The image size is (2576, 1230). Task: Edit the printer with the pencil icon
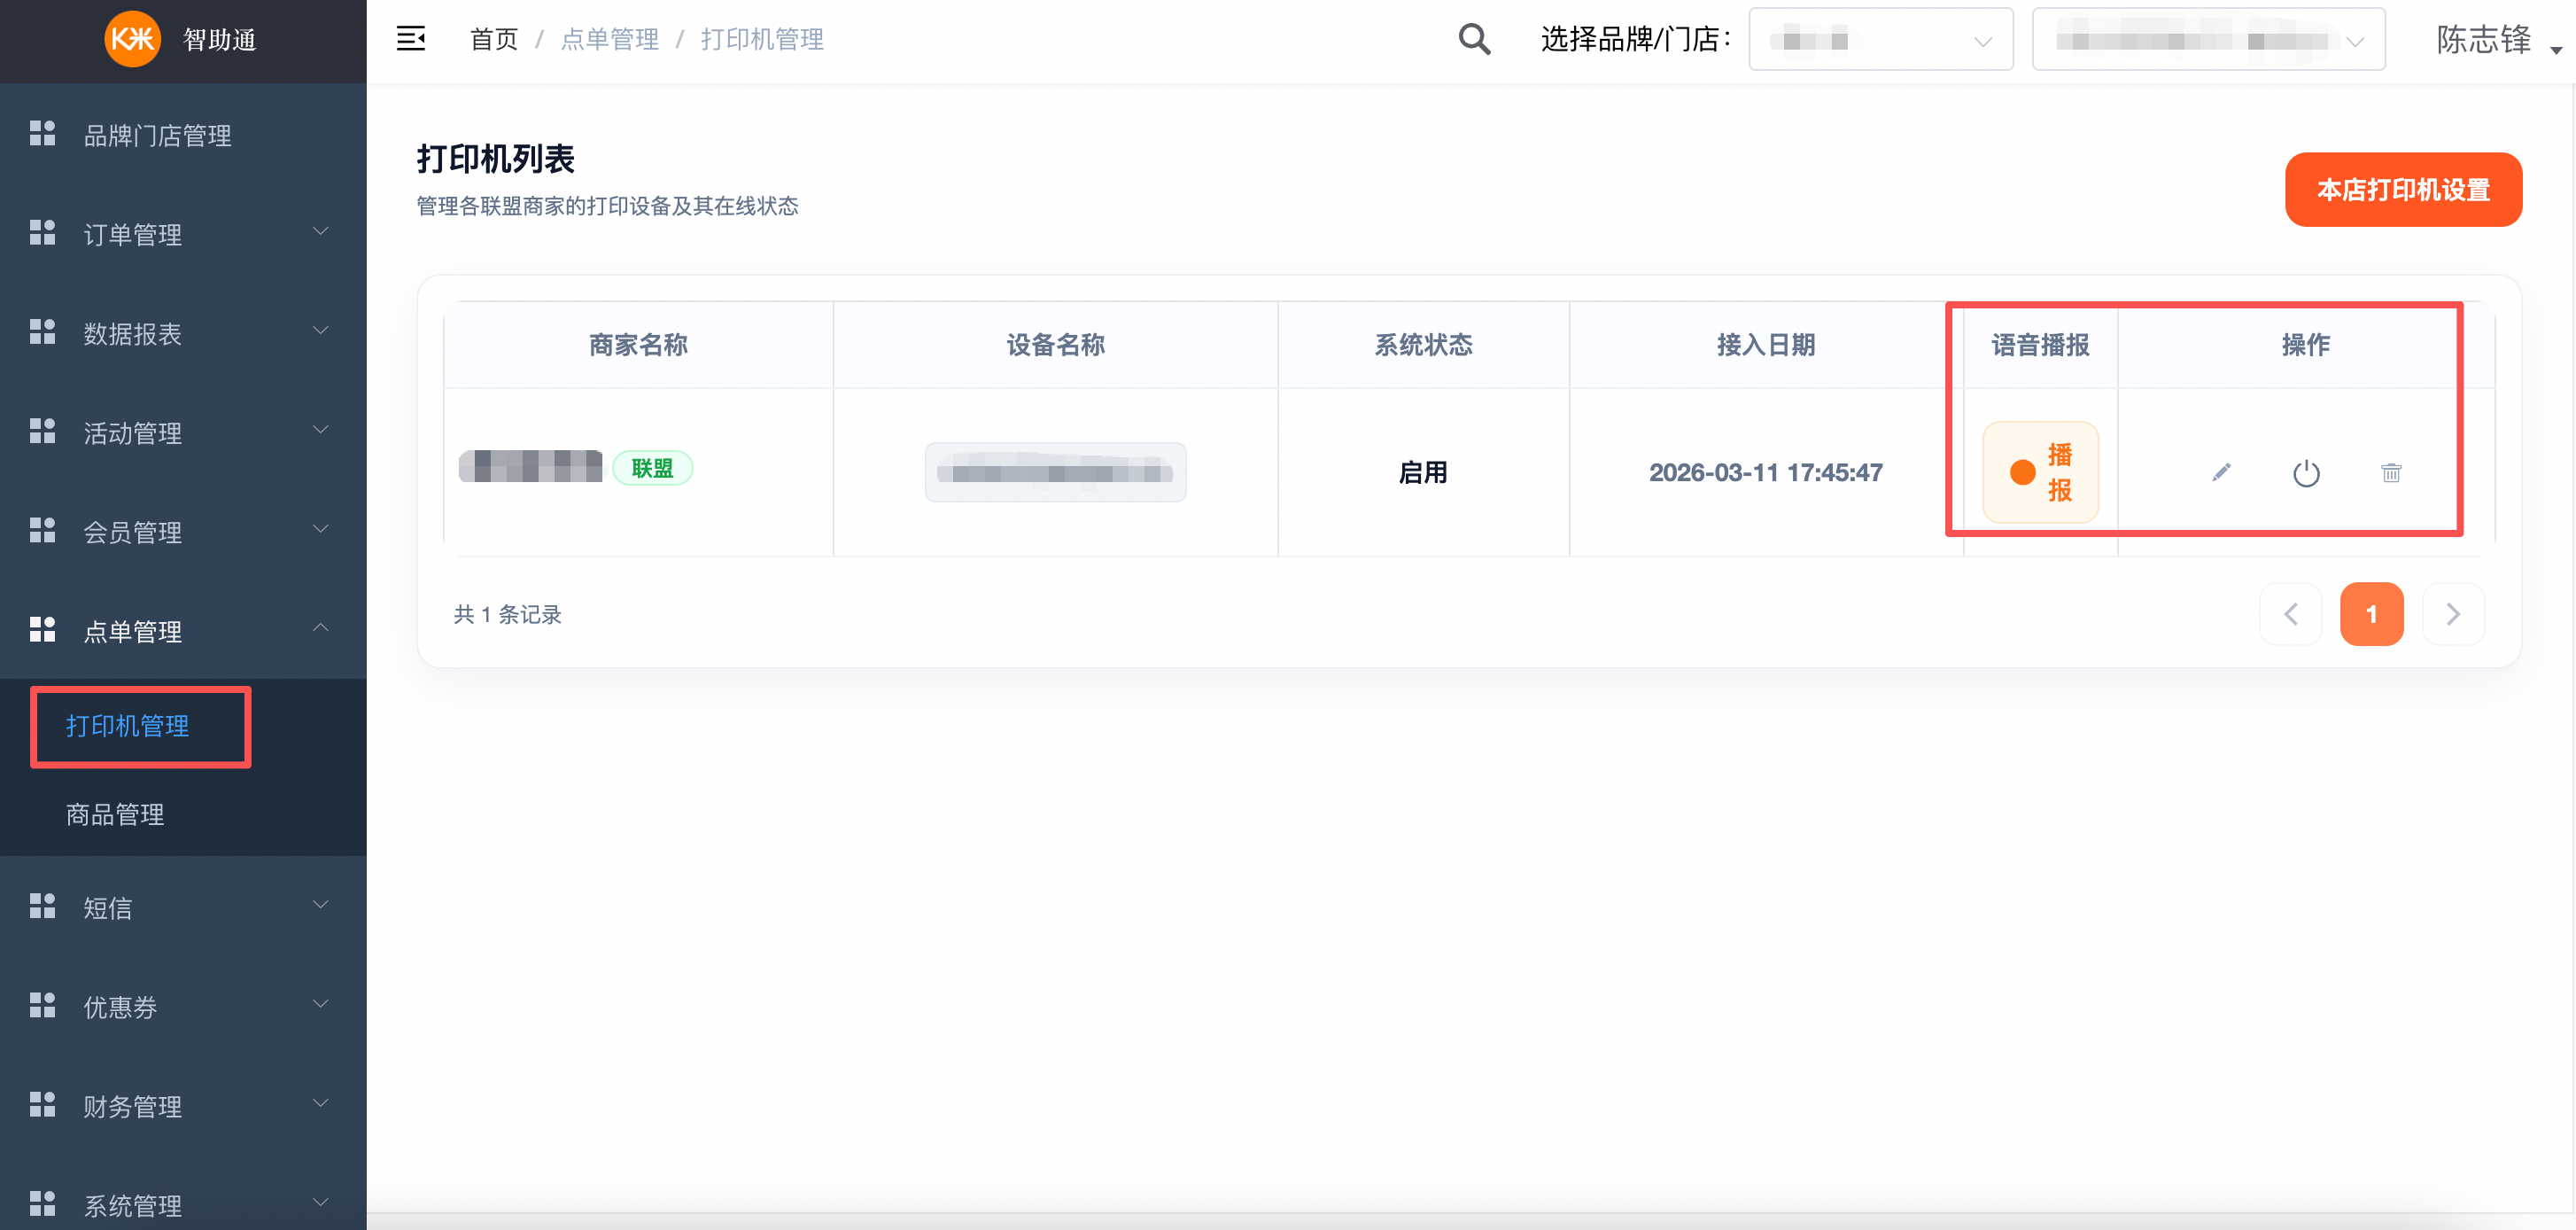pyautogui.click(x=2221, y=472)
